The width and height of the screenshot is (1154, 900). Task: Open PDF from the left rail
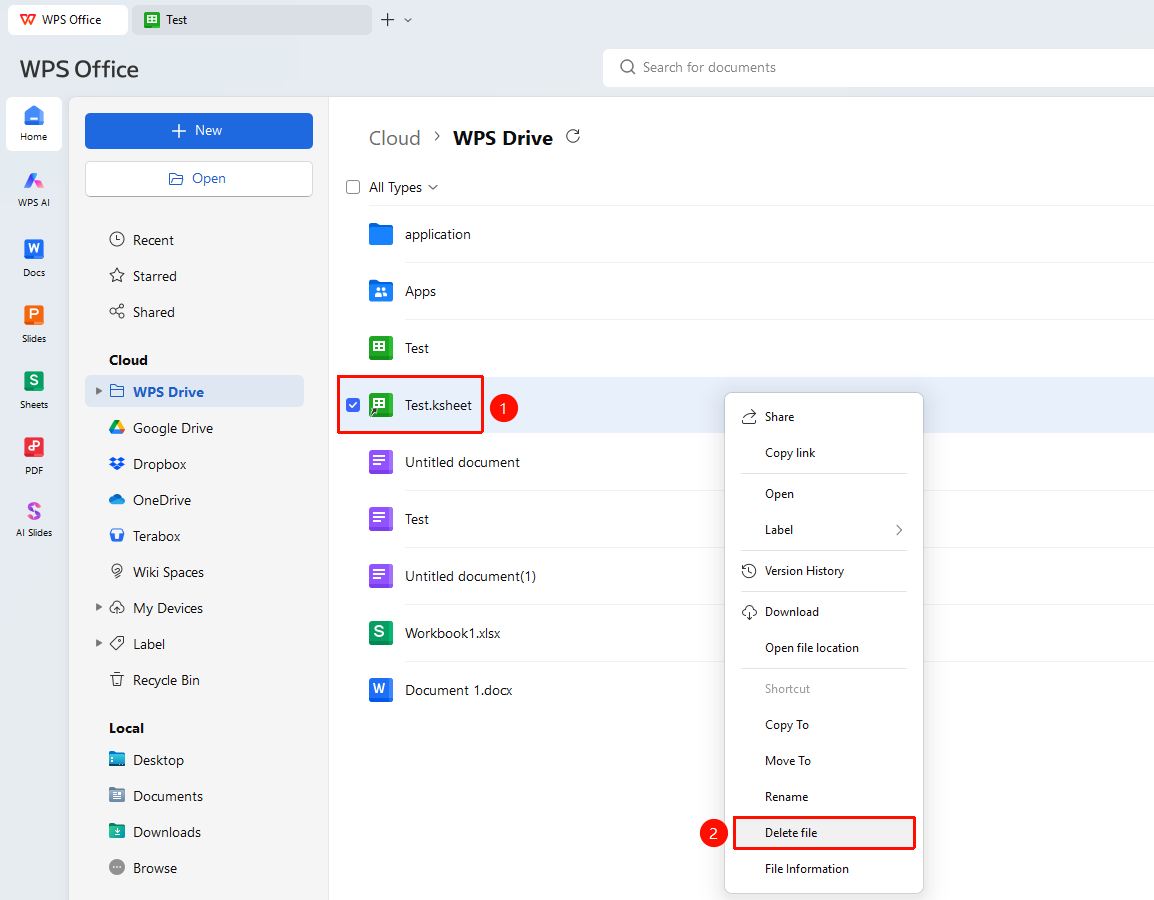tap(34, 456)
